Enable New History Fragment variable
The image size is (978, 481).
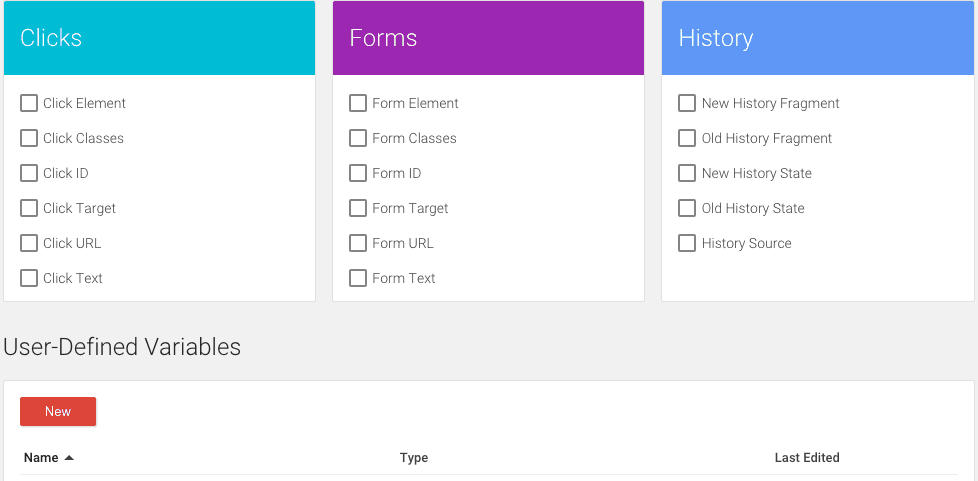click(687, 103)
